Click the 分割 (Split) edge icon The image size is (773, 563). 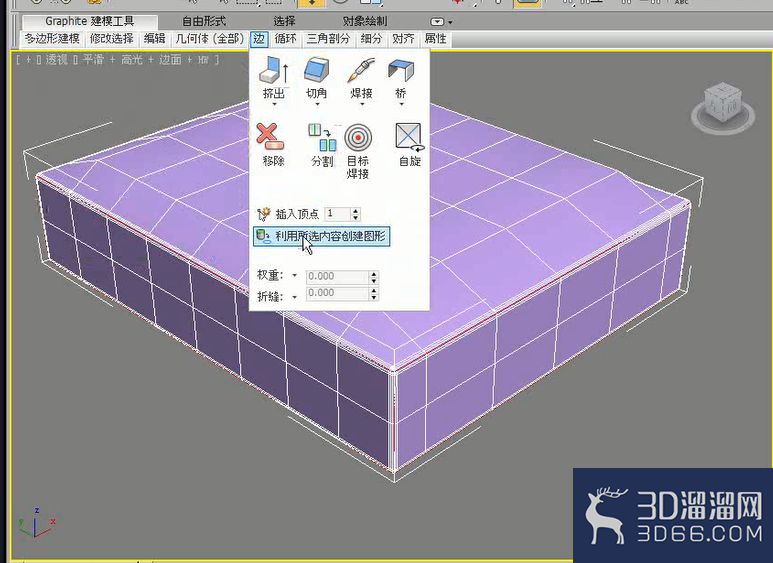tap(322, 137)
